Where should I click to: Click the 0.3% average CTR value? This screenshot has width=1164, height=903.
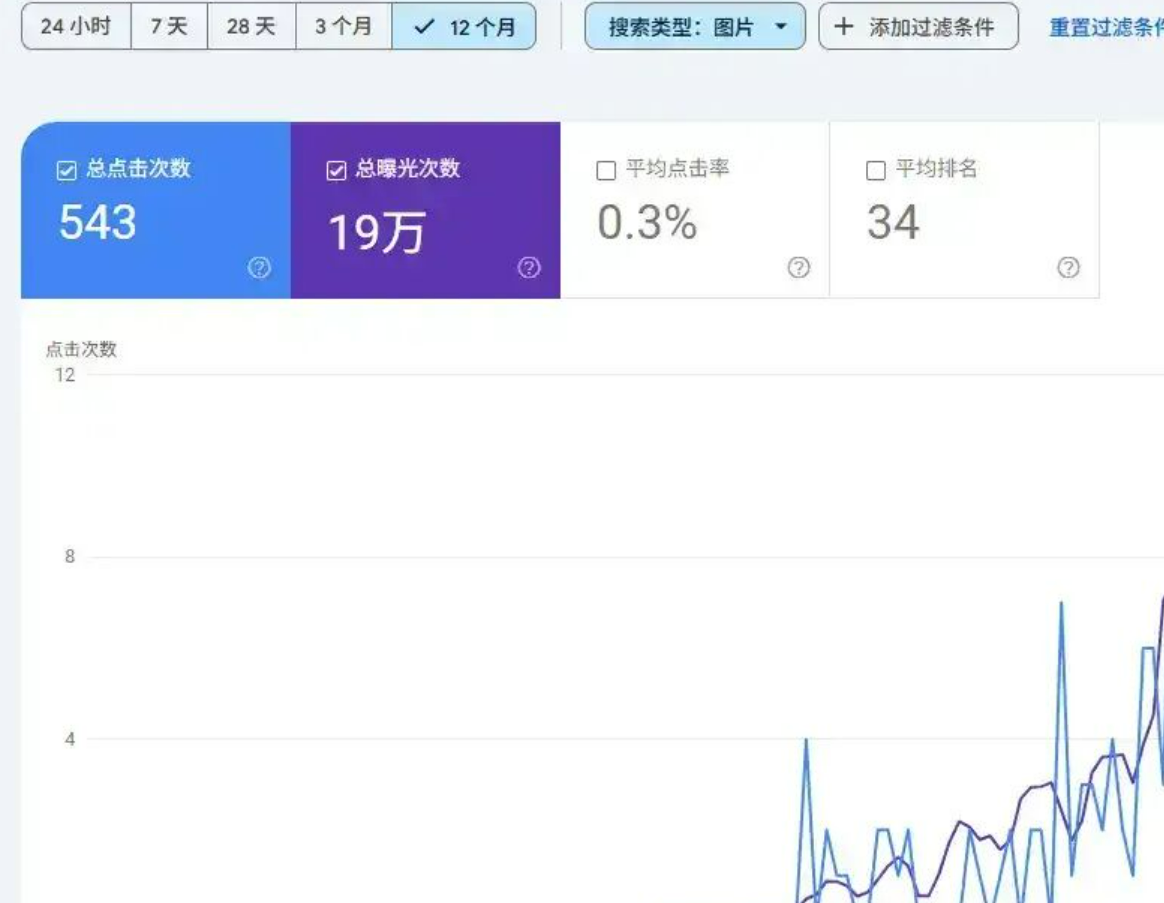pyautogui.click(x=647, y=223)
